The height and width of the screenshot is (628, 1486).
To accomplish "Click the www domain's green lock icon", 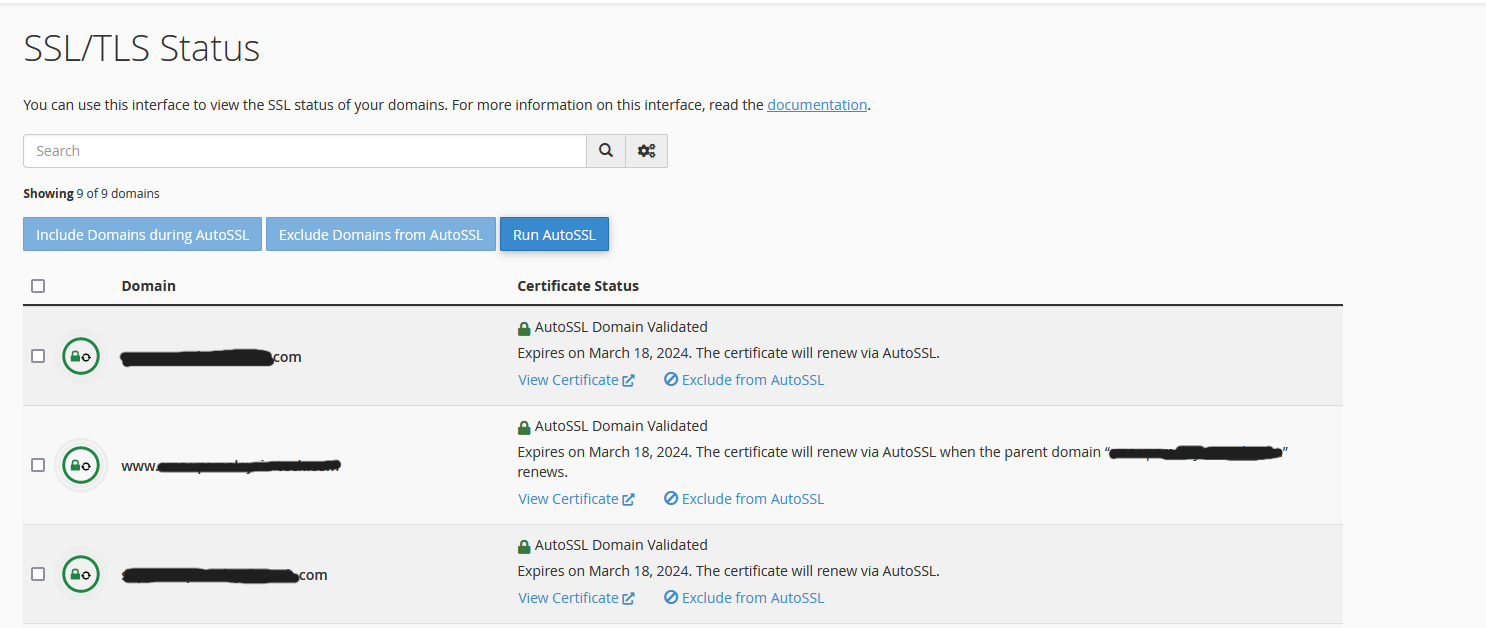I will click(80, 465).
